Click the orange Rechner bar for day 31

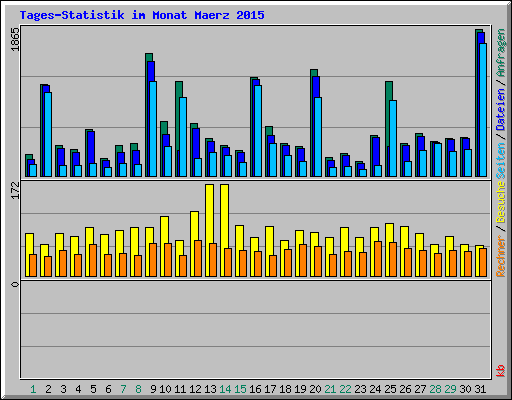point(483,262)
